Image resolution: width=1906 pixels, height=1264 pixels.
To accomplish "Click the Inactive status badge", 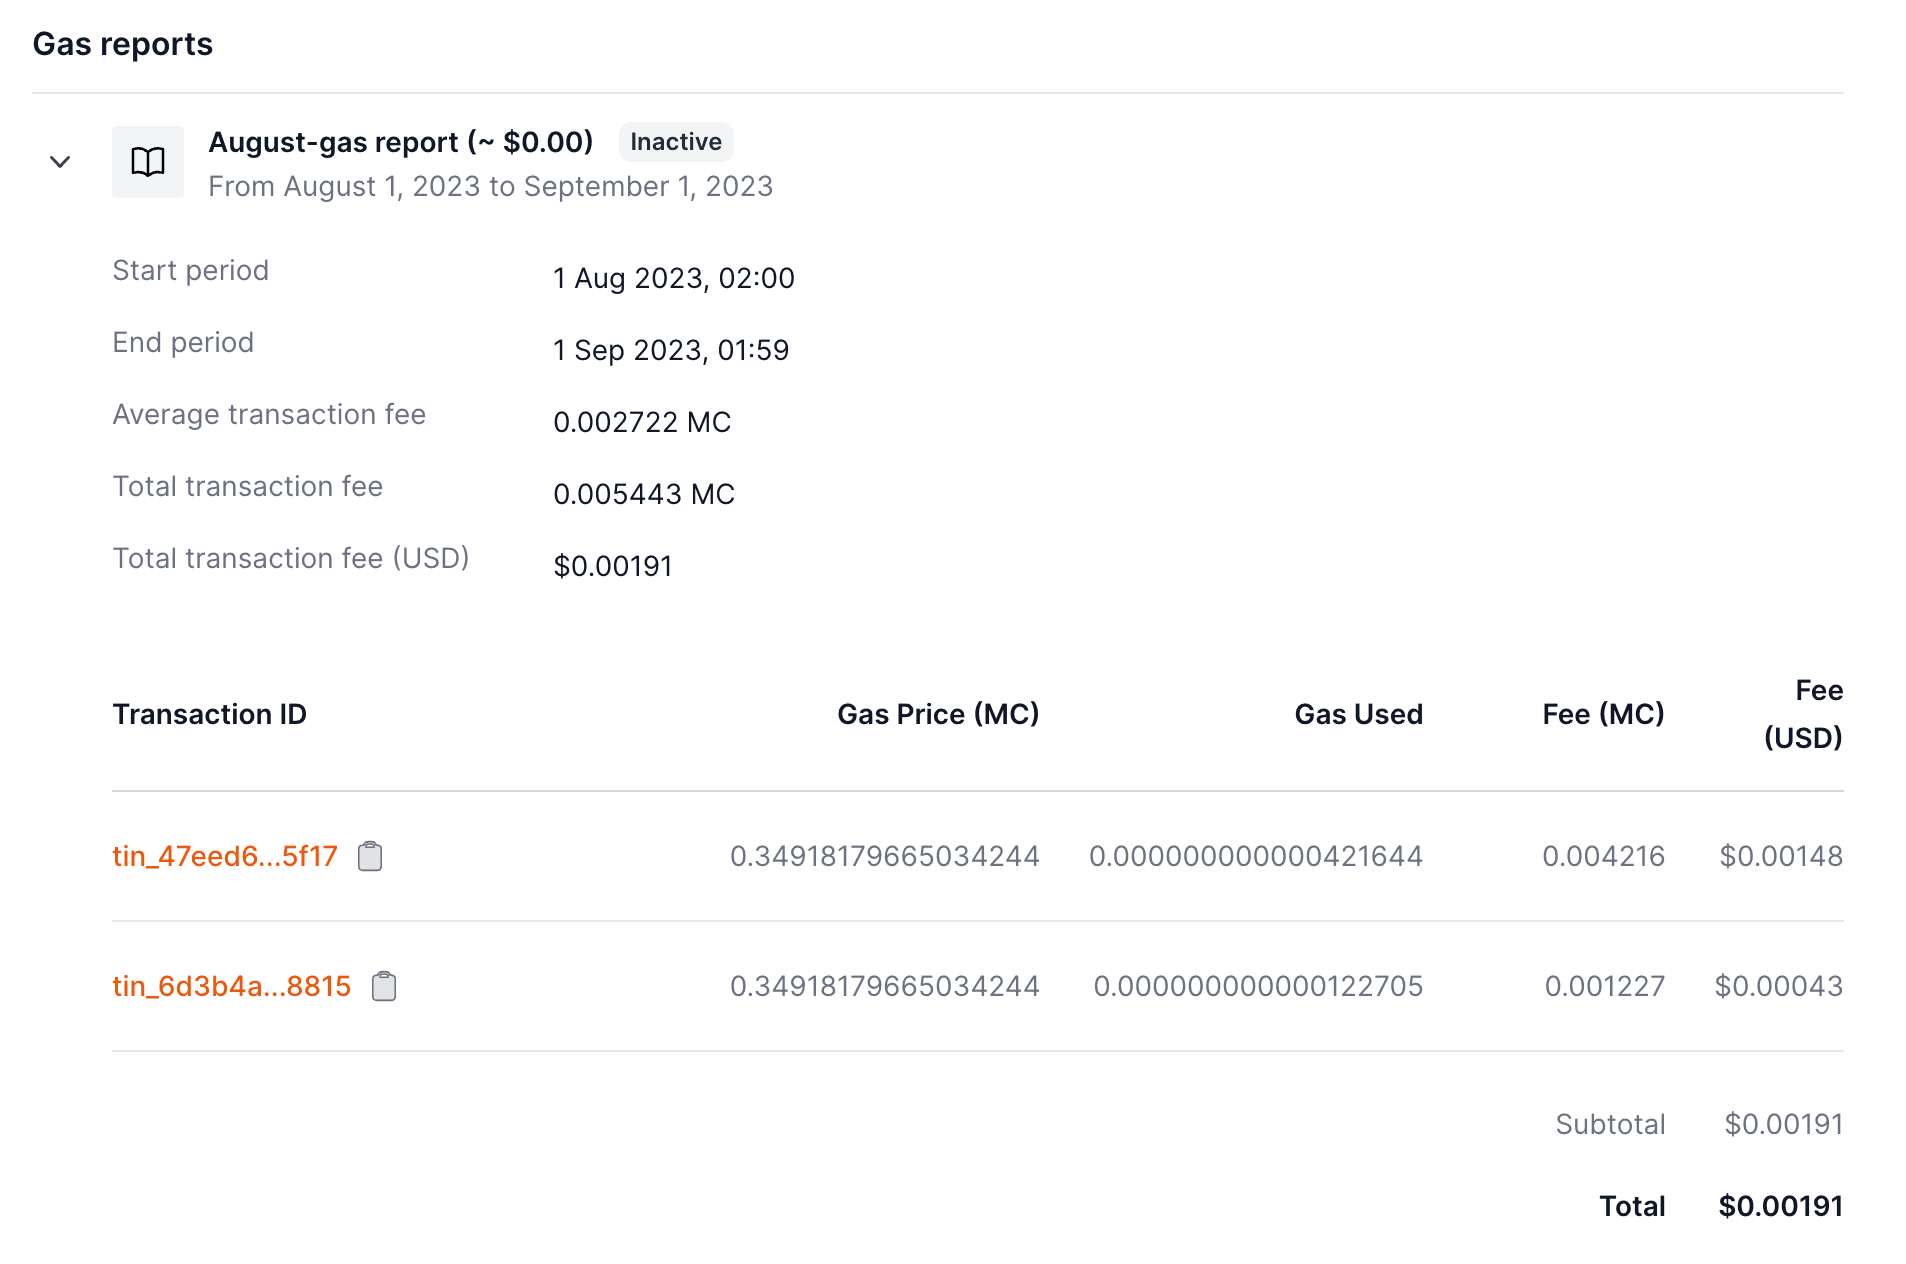I will click(x=676, y=142).
